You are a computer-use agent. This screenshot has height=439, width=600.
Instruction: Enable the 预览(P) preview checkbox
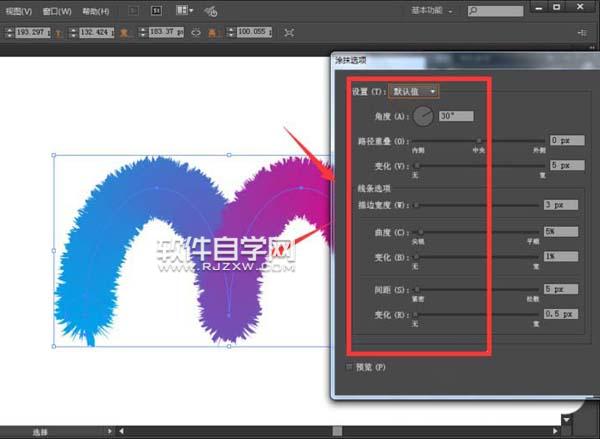[x=349, y=367]
